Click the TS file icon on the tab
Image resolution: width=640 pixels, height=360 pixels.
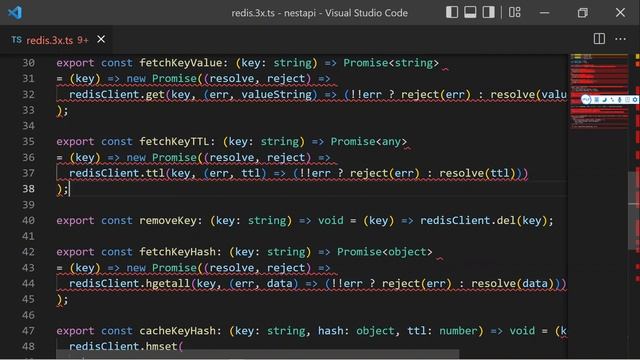[16, 40]
